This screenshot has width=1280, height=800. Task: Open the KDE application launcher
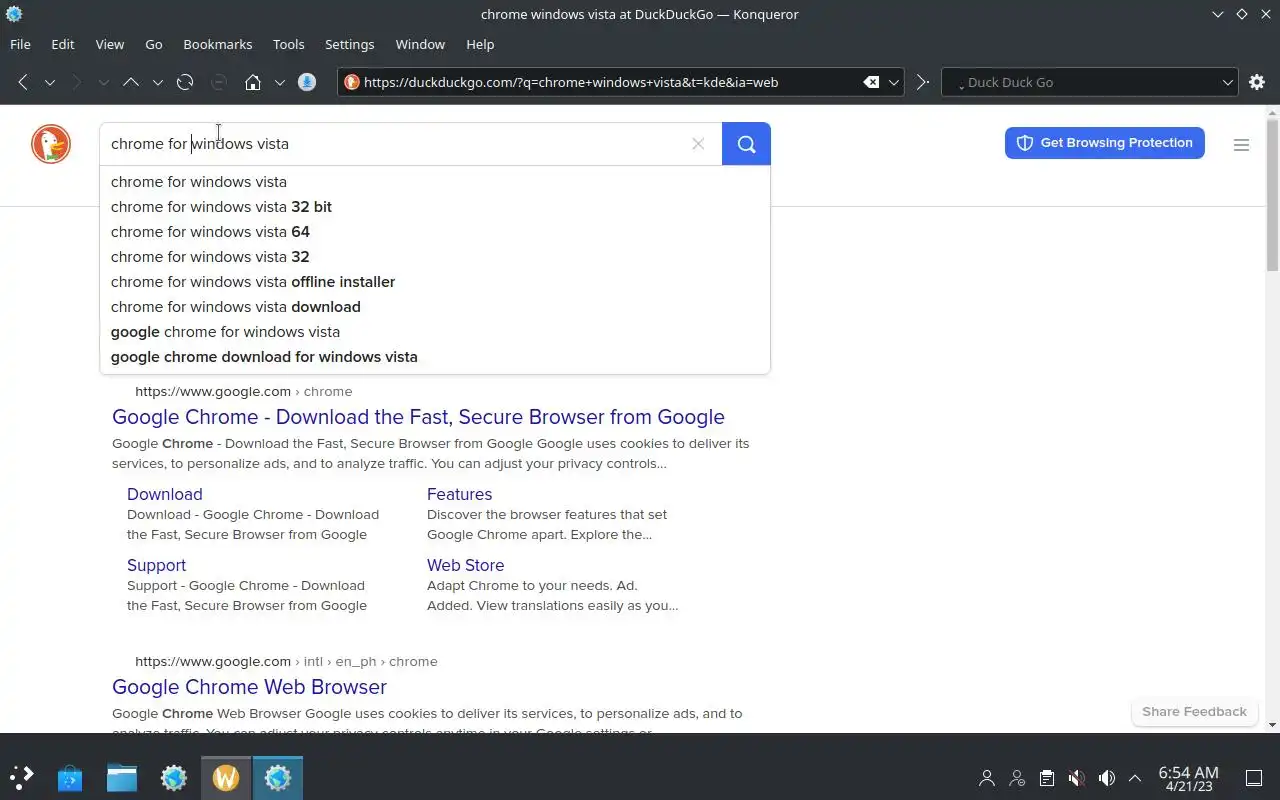(x=21, y=777)
